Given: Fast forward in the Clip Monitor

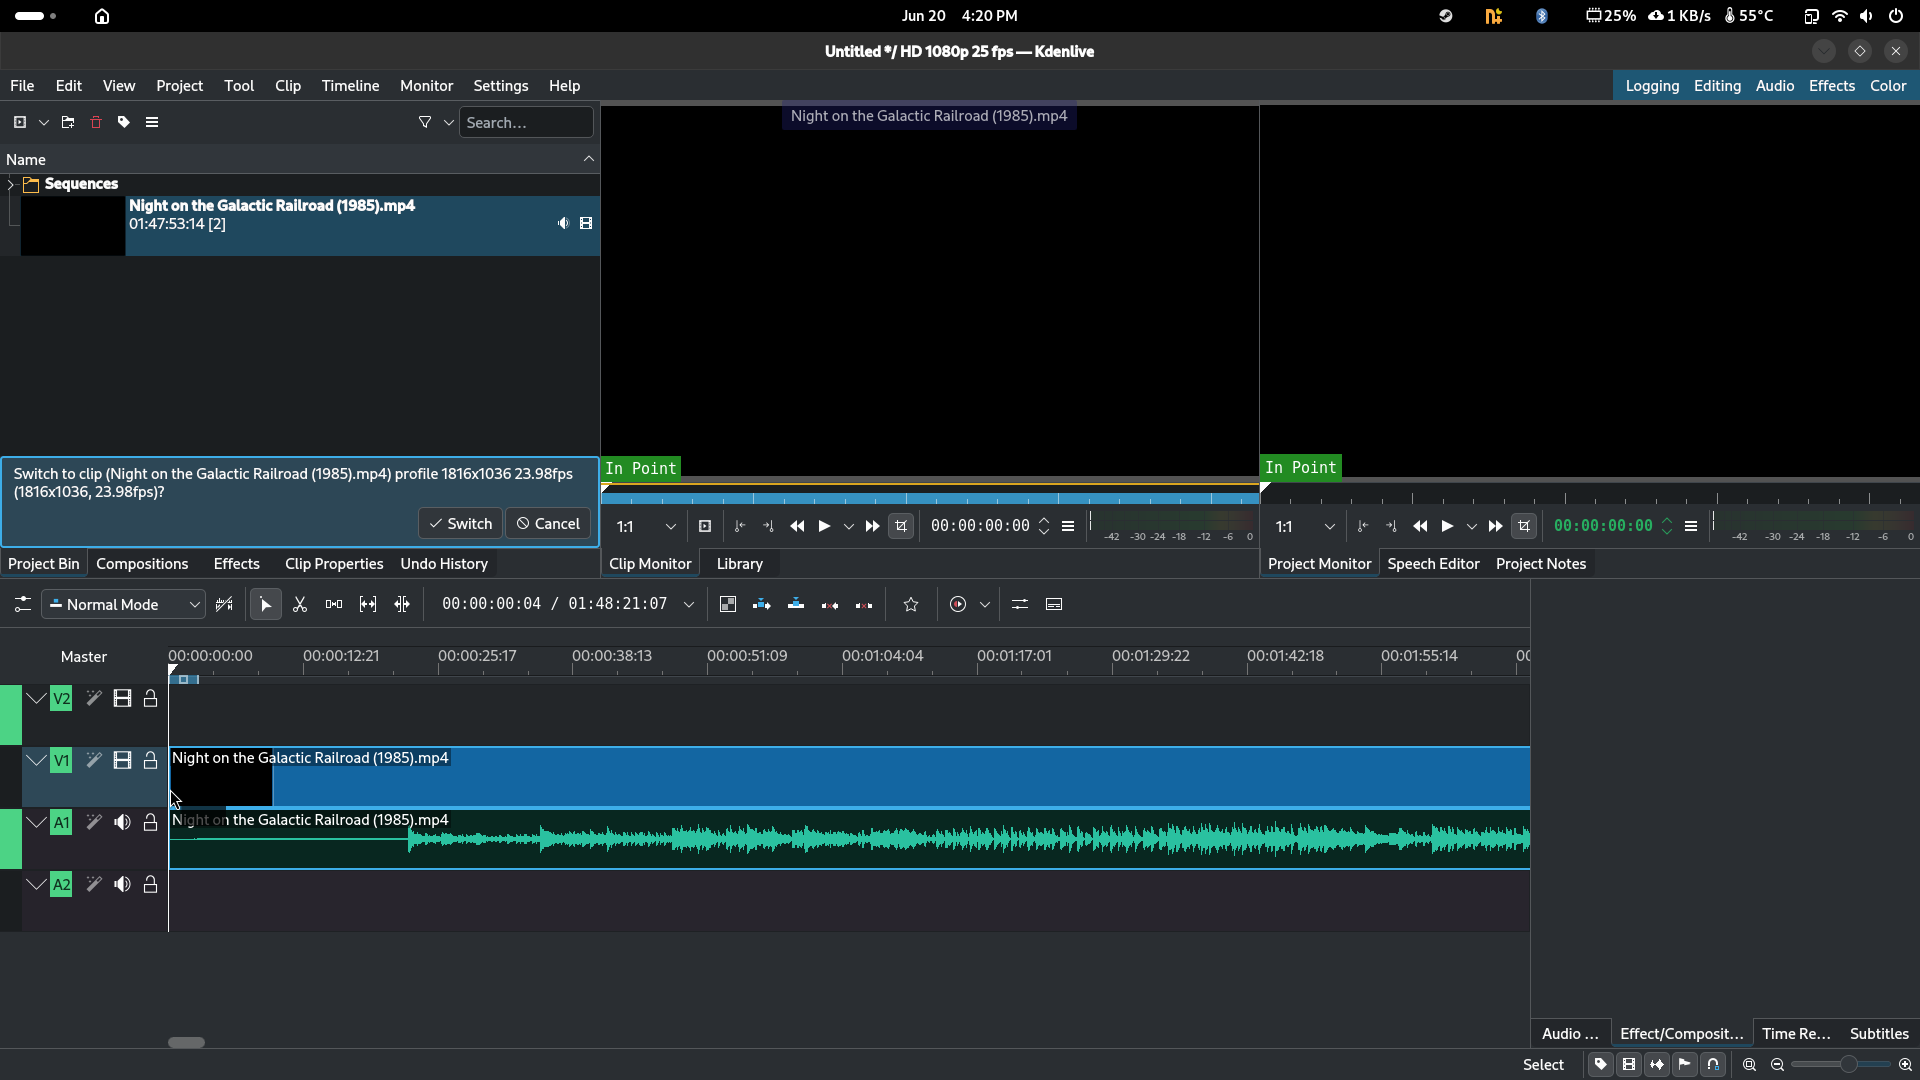Looking at the screenshot, I should (x=872, y=526).
